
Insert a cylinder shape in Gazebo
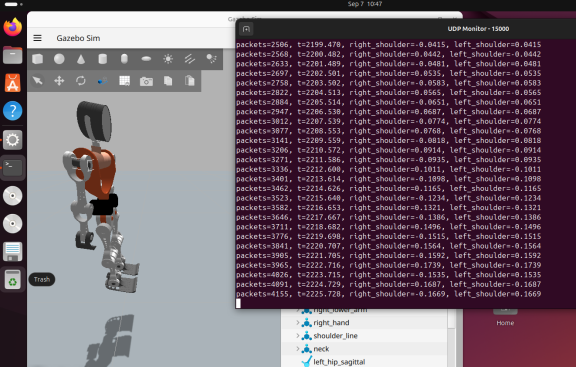tap(103, 59)
